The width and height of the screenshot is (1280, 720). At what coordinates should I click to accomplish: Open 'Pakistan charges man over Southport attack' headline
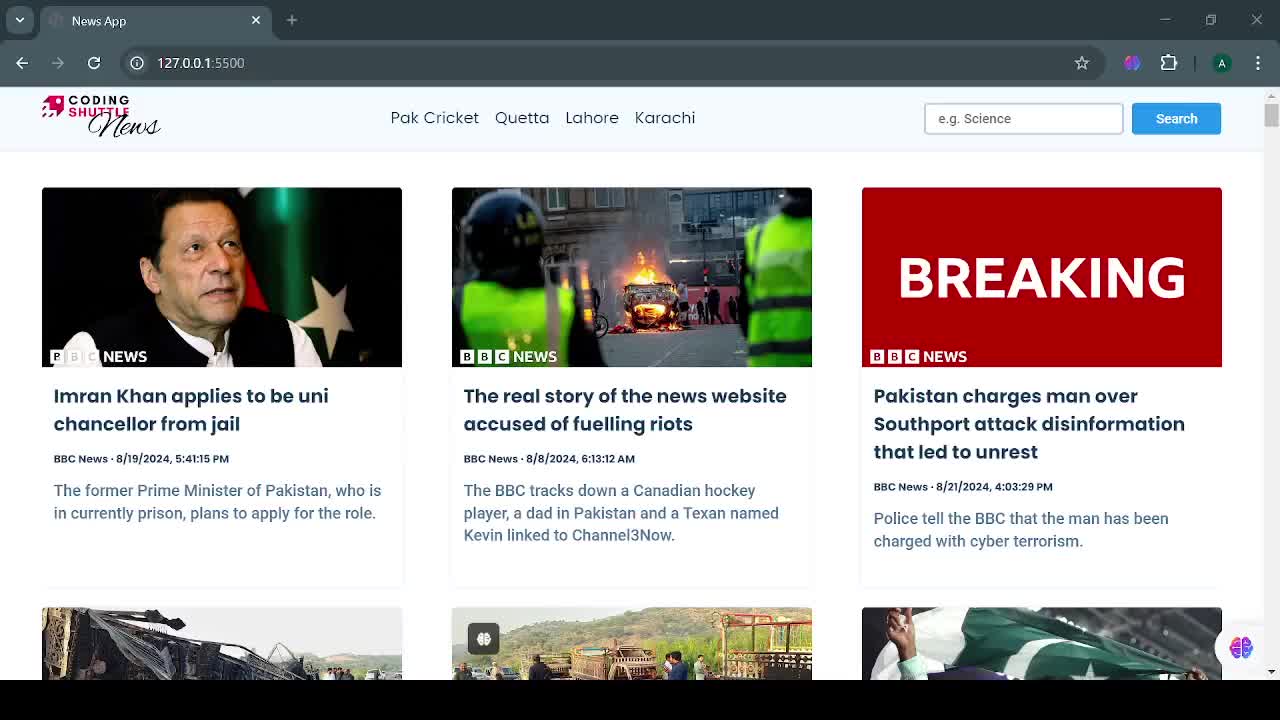click(x=1029, y=424)
